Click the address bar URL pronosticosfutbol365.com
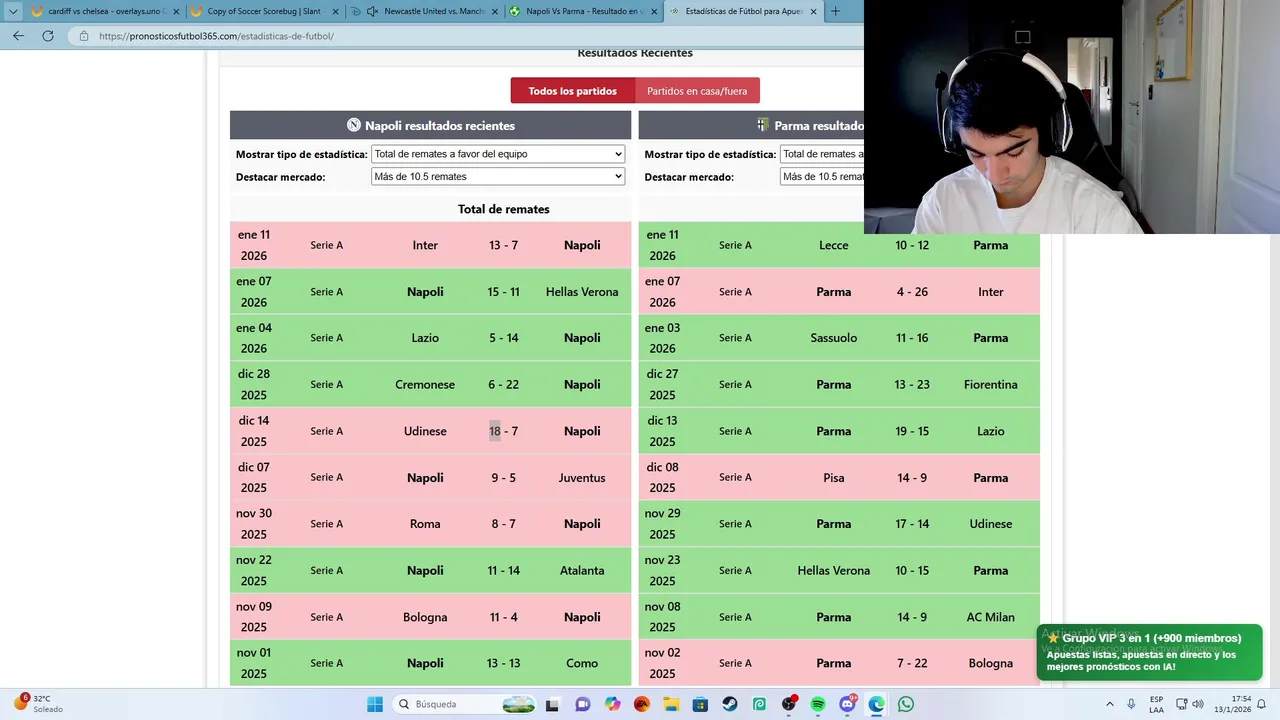Image resolution: width=1280 pixels, height=720 pixels. [x=216, y=36]
